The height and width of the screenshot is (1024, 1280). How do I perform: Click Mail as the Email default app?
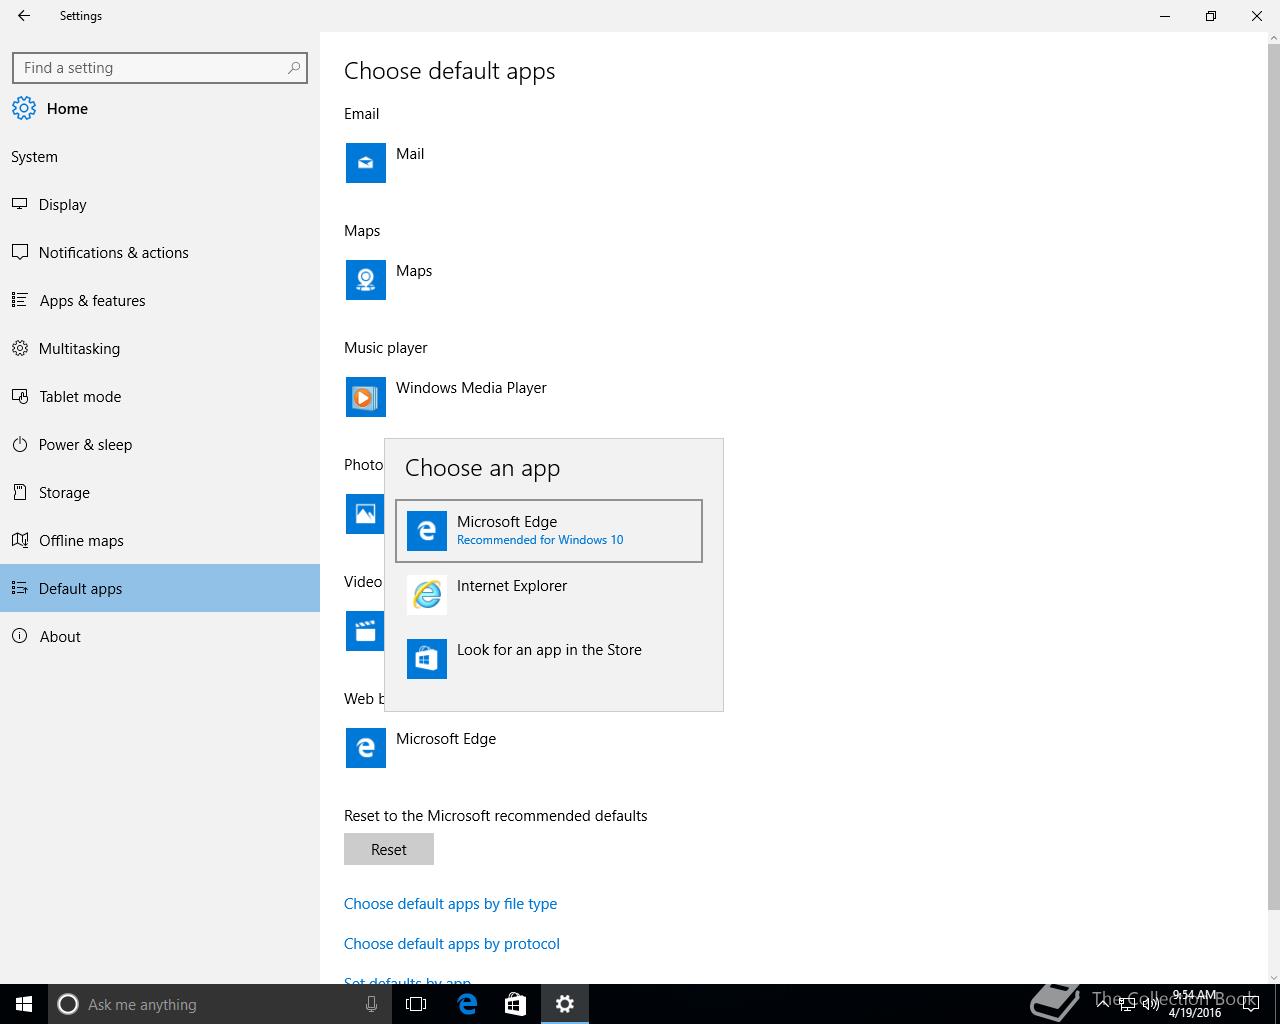tap(410, 153)
